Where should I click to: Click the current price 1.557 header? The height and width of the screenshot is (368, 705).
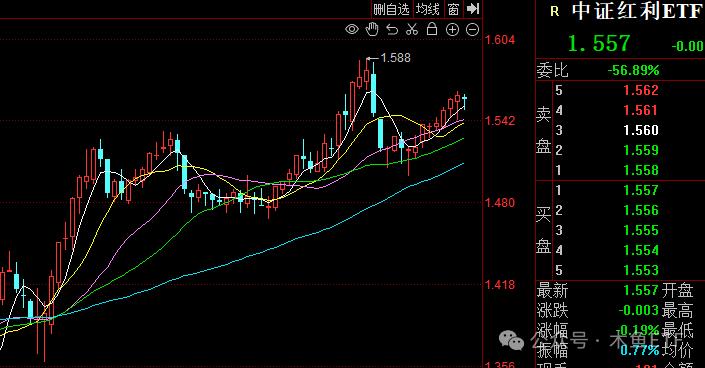[599, 44]
